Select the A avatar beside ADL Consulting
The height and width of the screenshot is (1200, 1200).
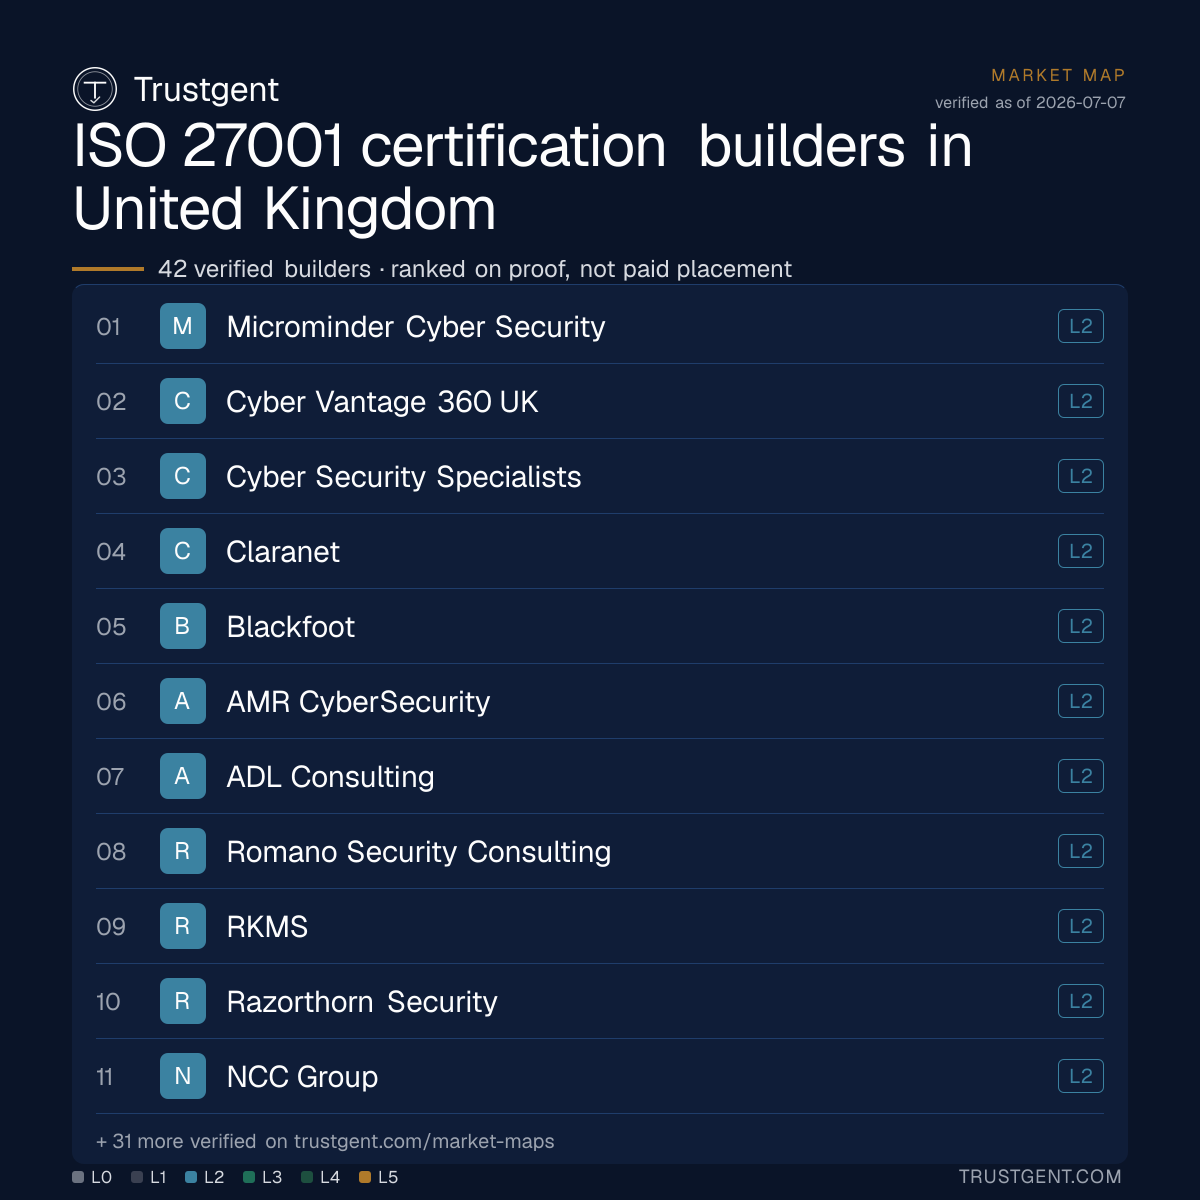[x=183, y=776]
